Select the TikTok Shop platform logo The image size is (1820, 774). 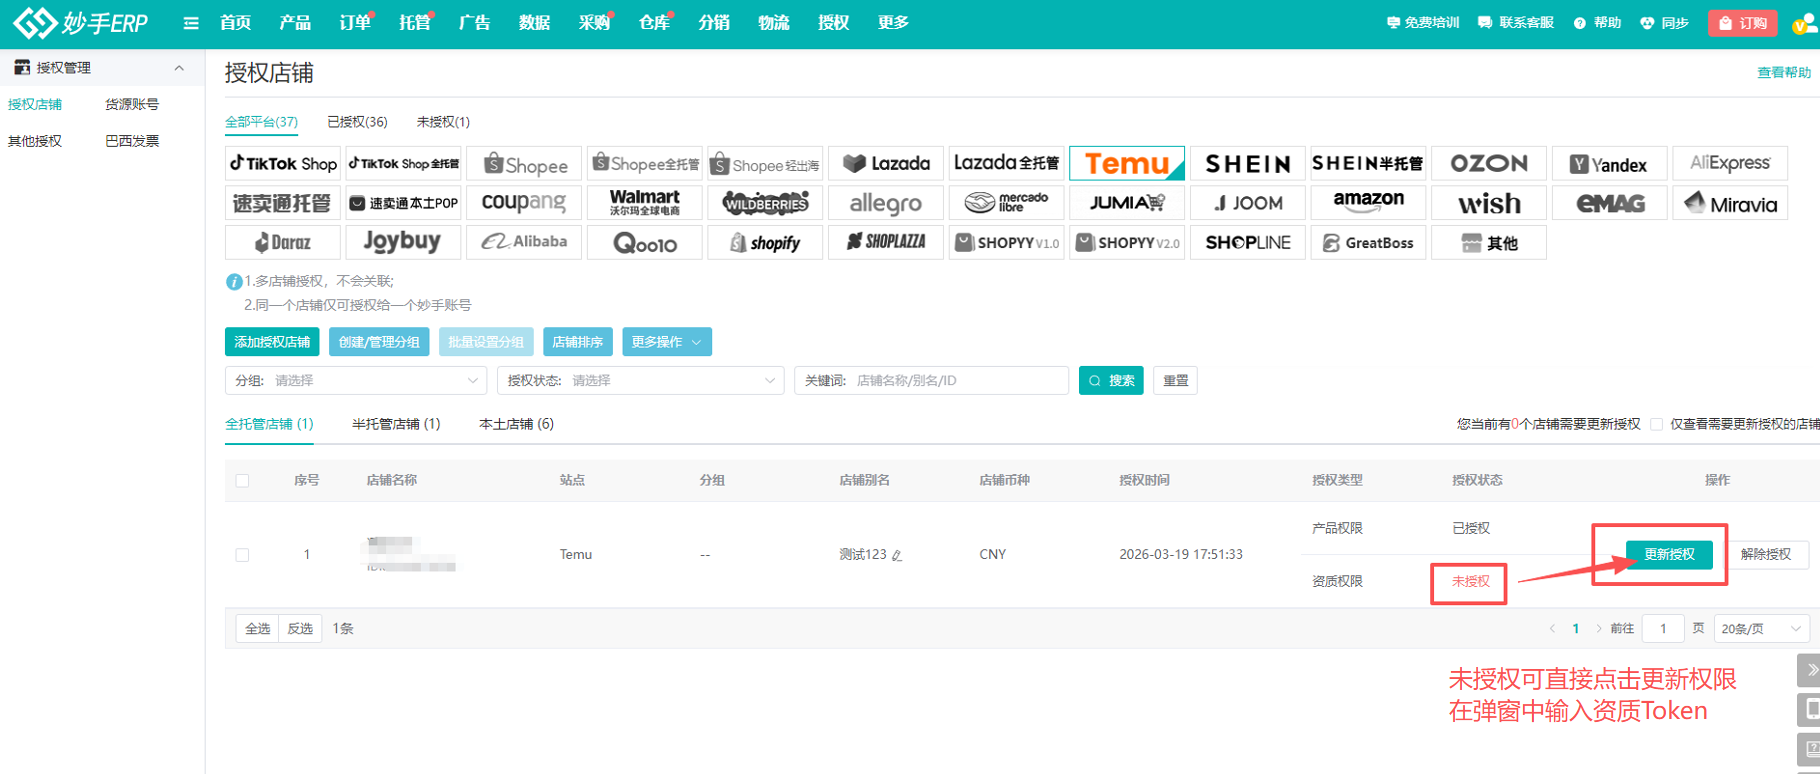283,163
